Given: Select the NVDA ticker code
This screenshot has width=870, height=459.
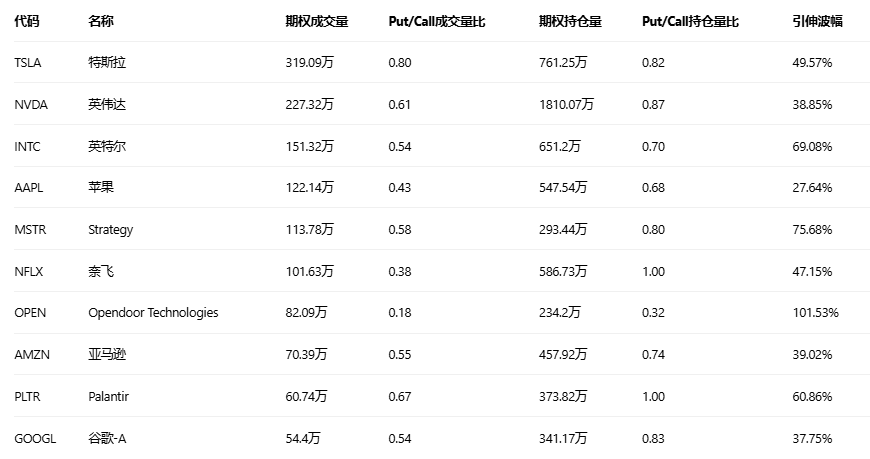Looking at the screenshot, I should [x=31, y=105].
